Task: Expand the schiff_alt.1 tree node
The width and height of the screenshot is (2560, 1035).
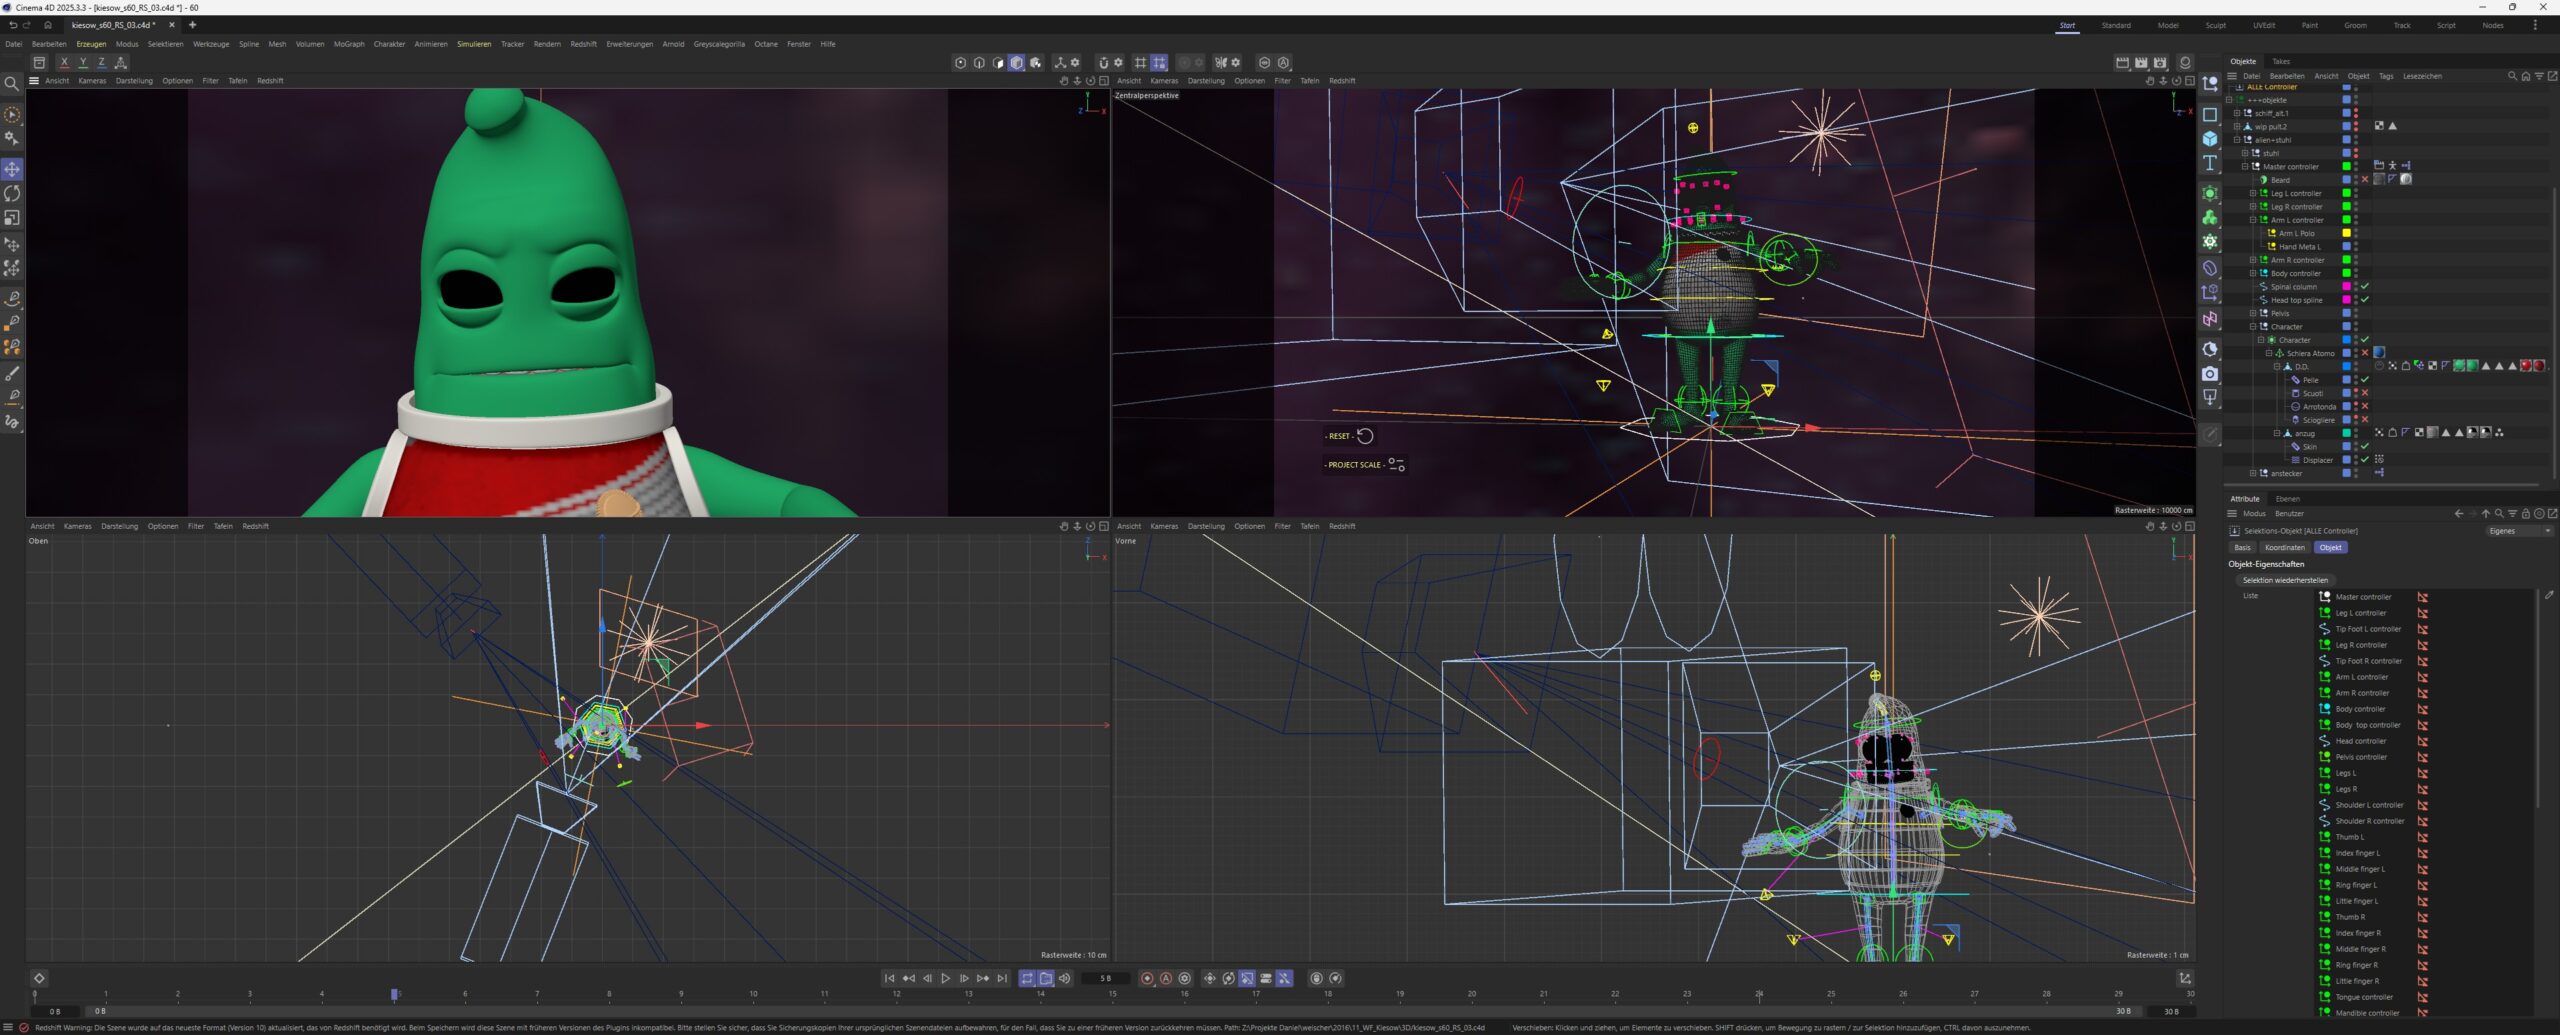Action: [x=2236, y=113]
